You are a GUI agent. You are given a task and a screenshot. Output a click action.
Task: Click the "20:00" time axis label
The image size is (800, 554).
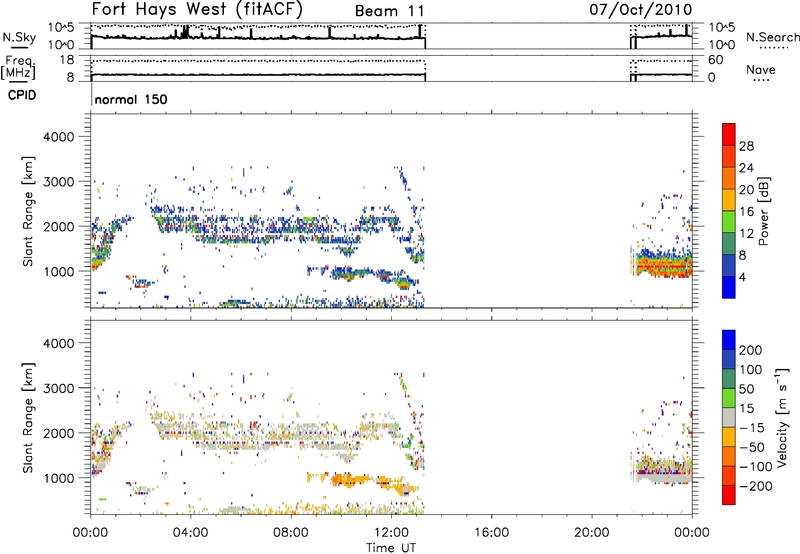tap(591, 533)
